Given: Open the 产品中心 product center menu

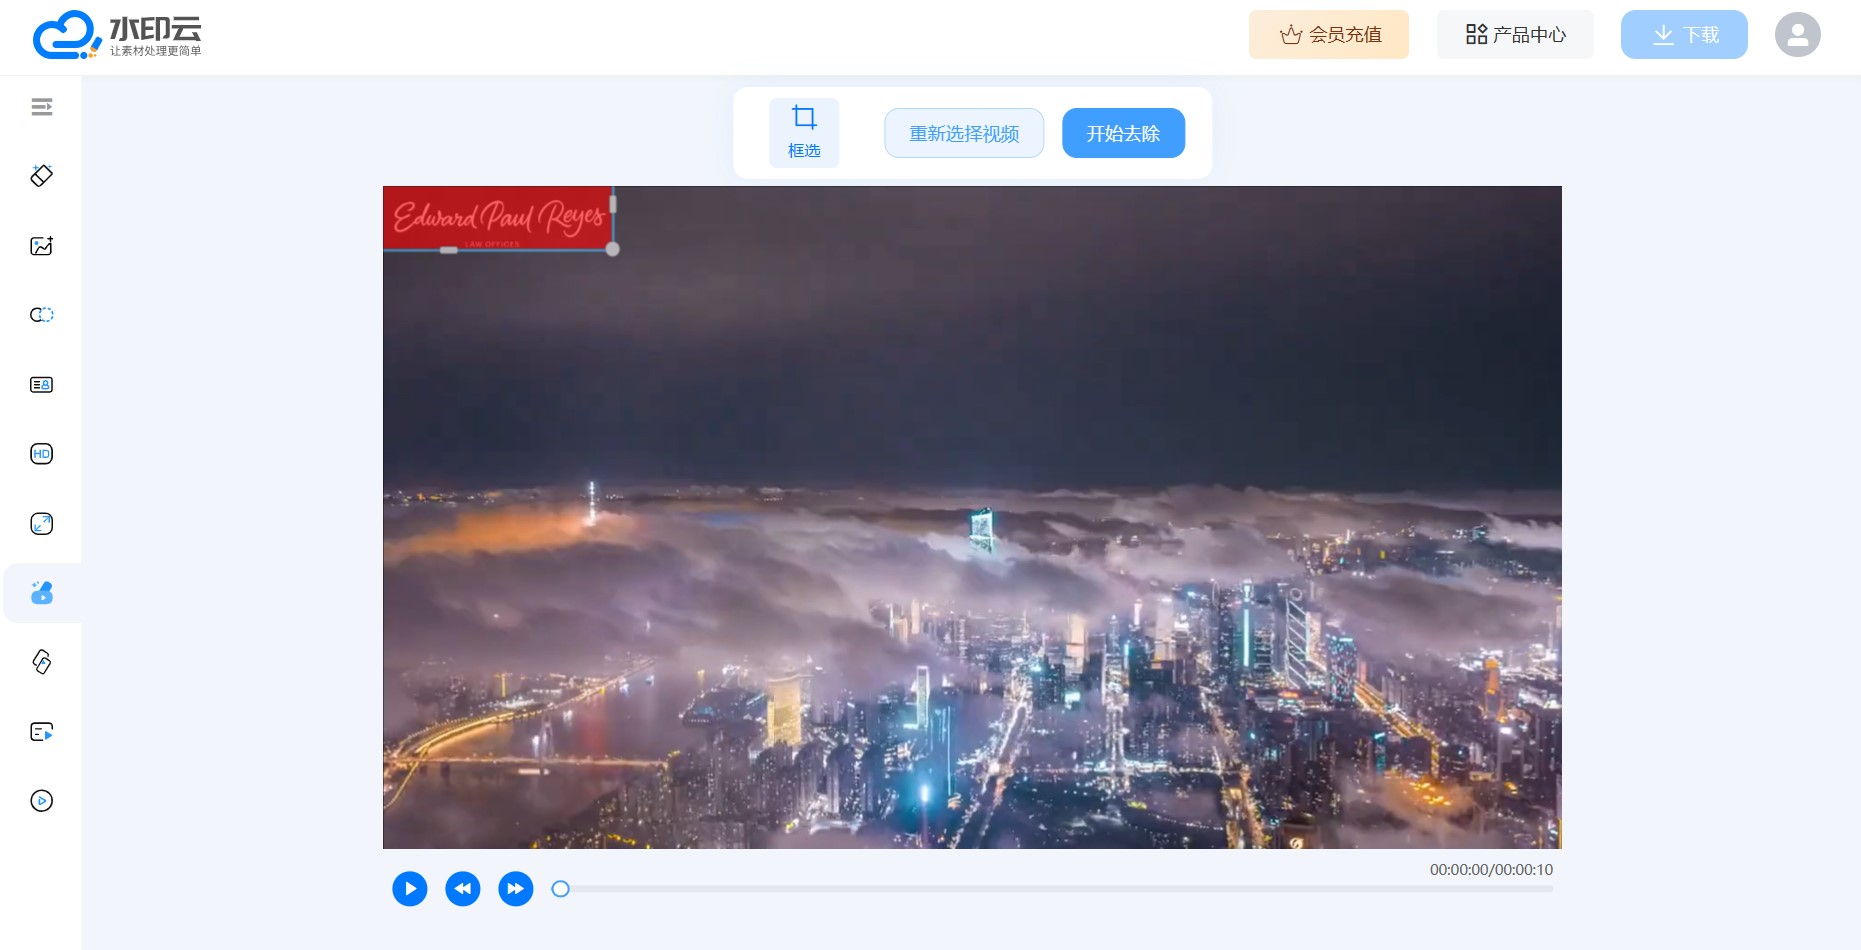Looking at the screenshot, I should [1515, 35].
